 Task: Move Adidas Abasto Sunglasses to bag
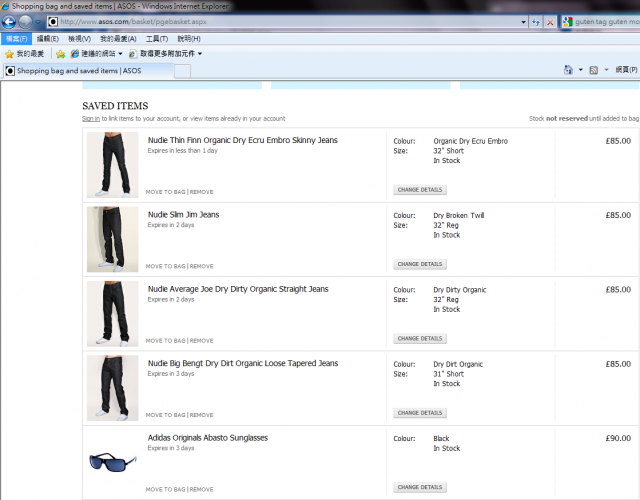point(165,489)
